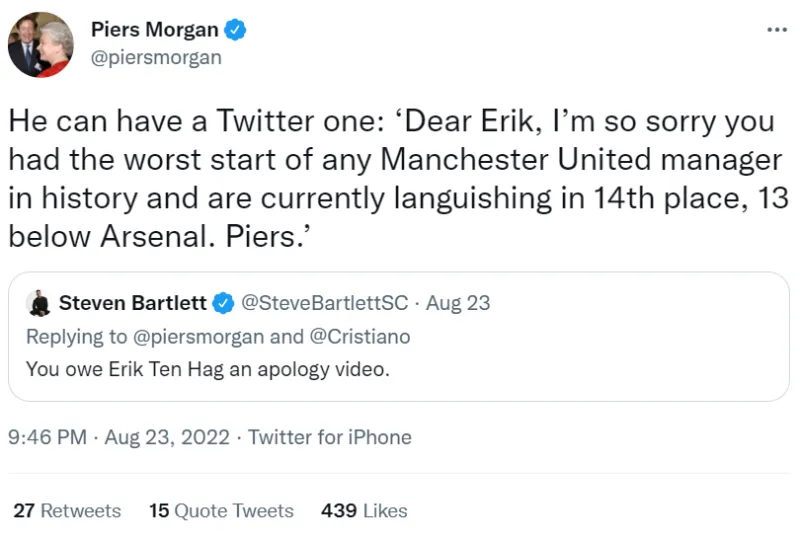
Task: Click the 'You owe Erik Ten Hag' text
Action: pos(207,368)
